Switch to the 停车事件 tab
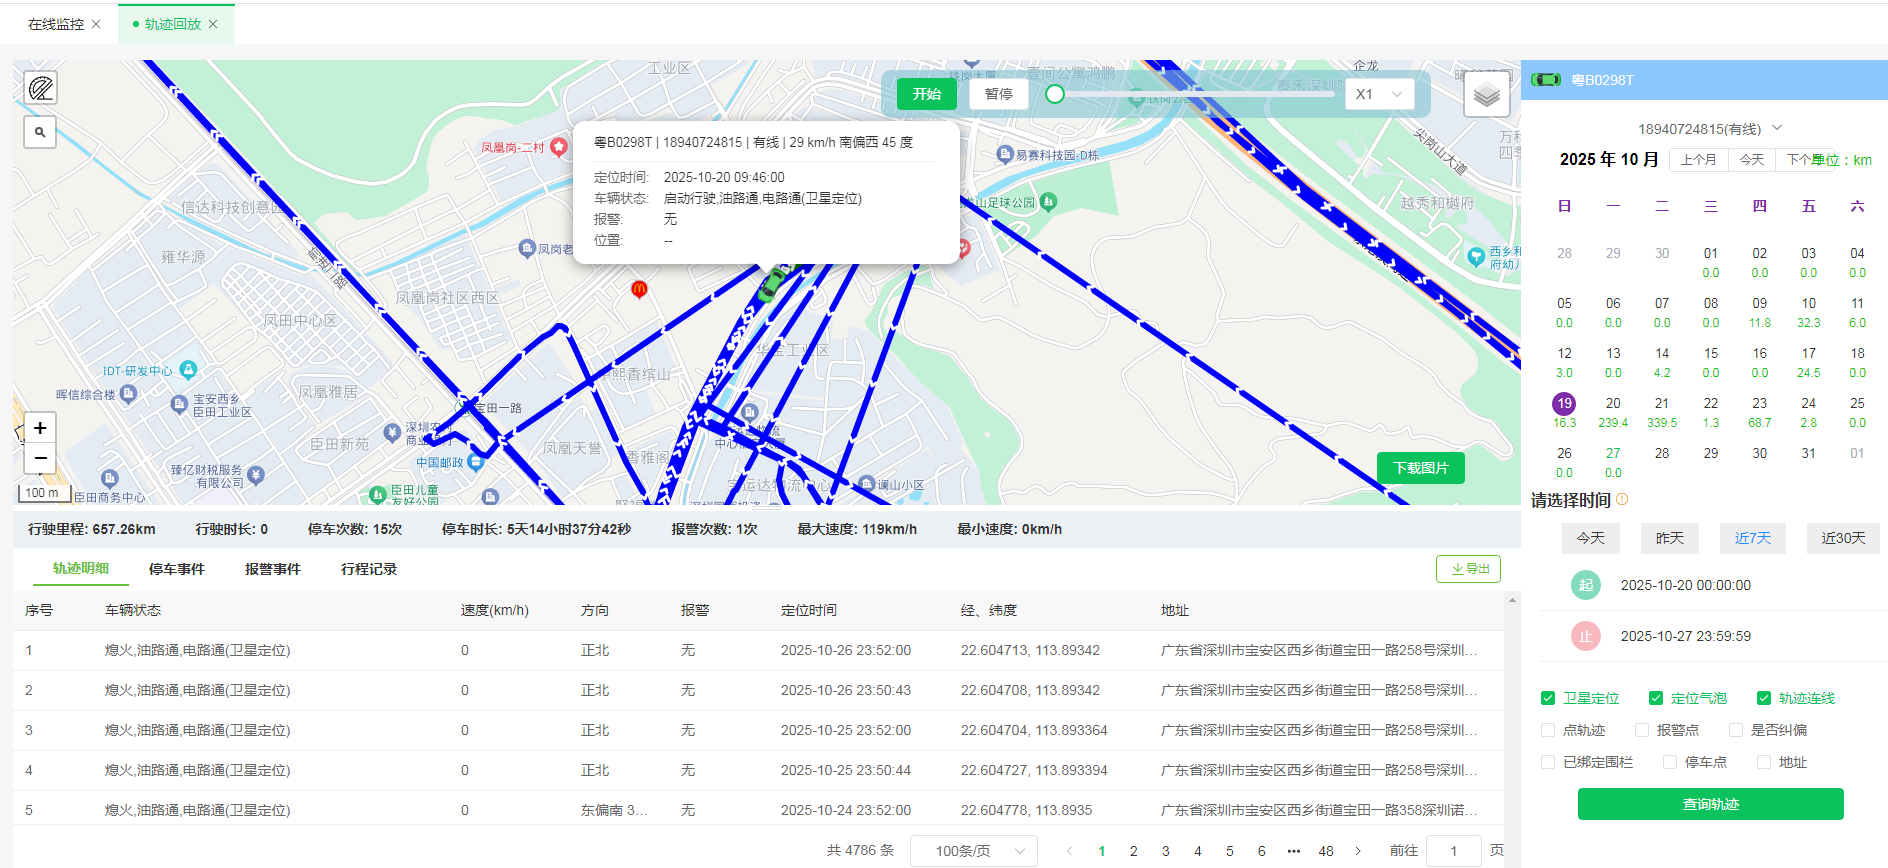 (x=176, y=569)
